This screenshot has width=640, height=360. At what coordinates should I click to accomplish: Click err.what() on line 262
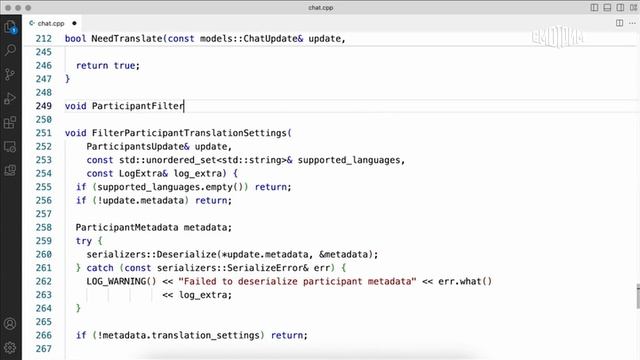465,281
